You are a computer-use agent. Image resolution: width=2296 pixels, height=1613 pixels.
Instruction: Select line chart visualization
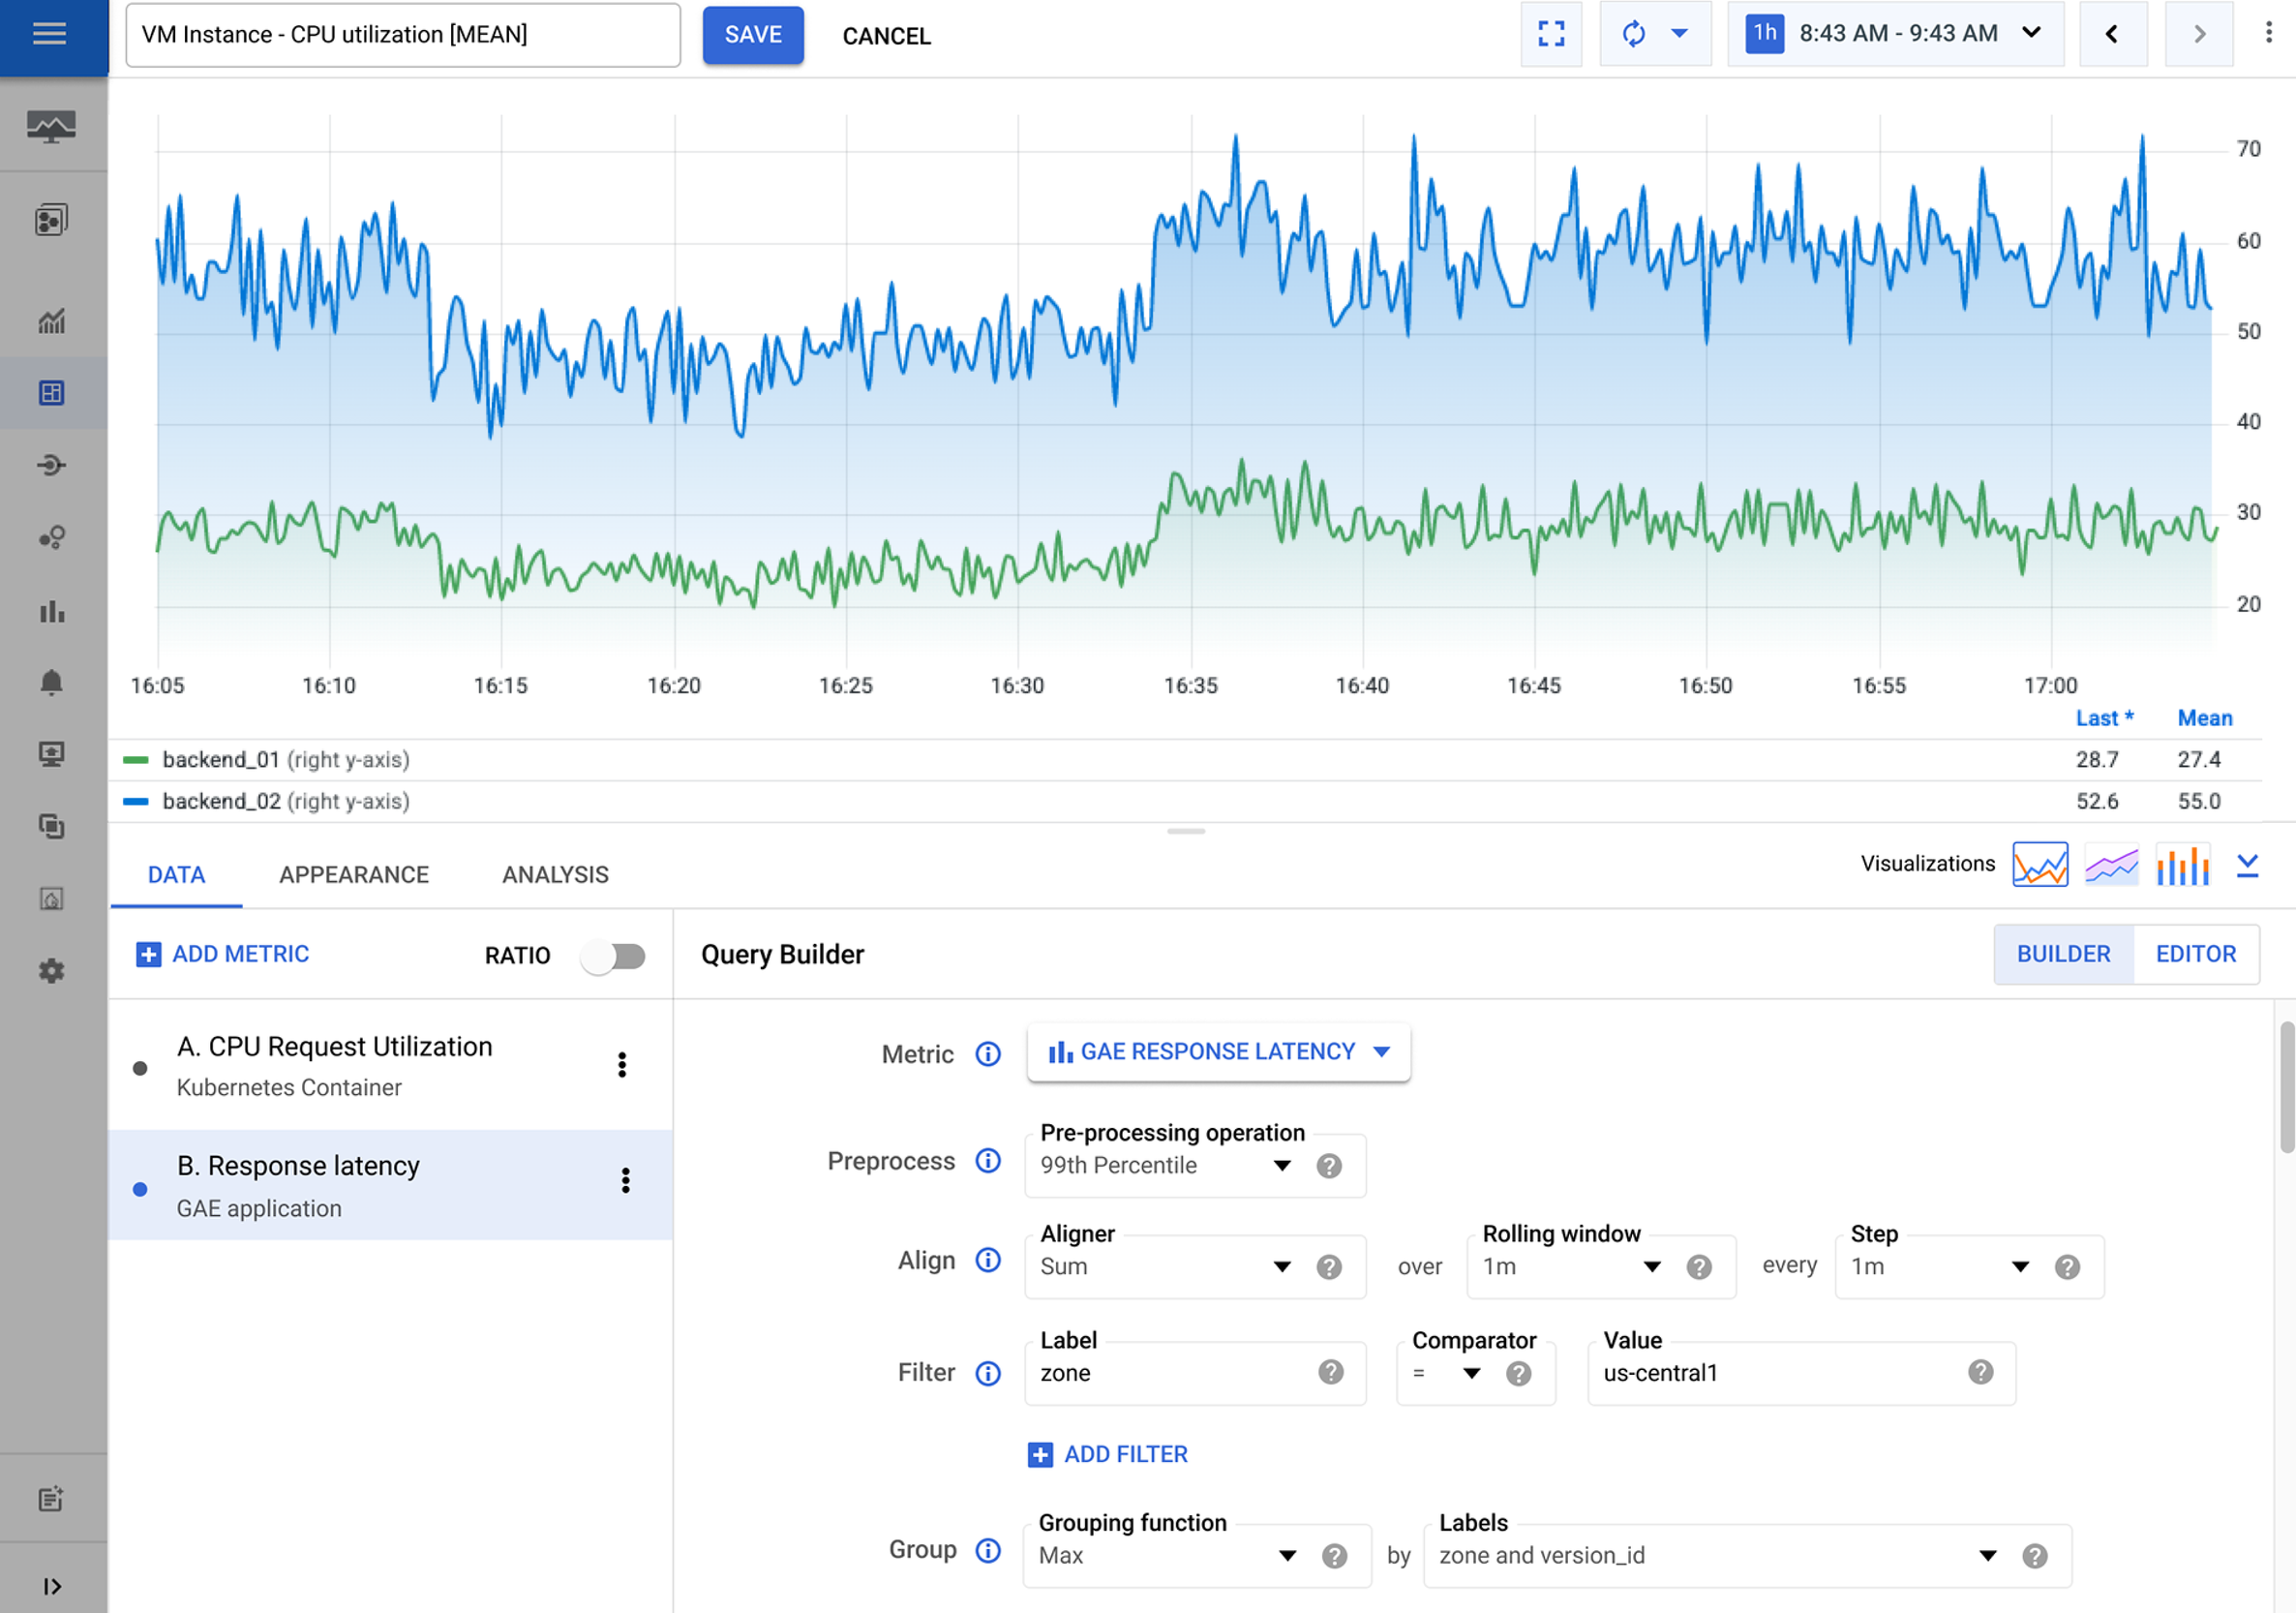pos(2040,864)
